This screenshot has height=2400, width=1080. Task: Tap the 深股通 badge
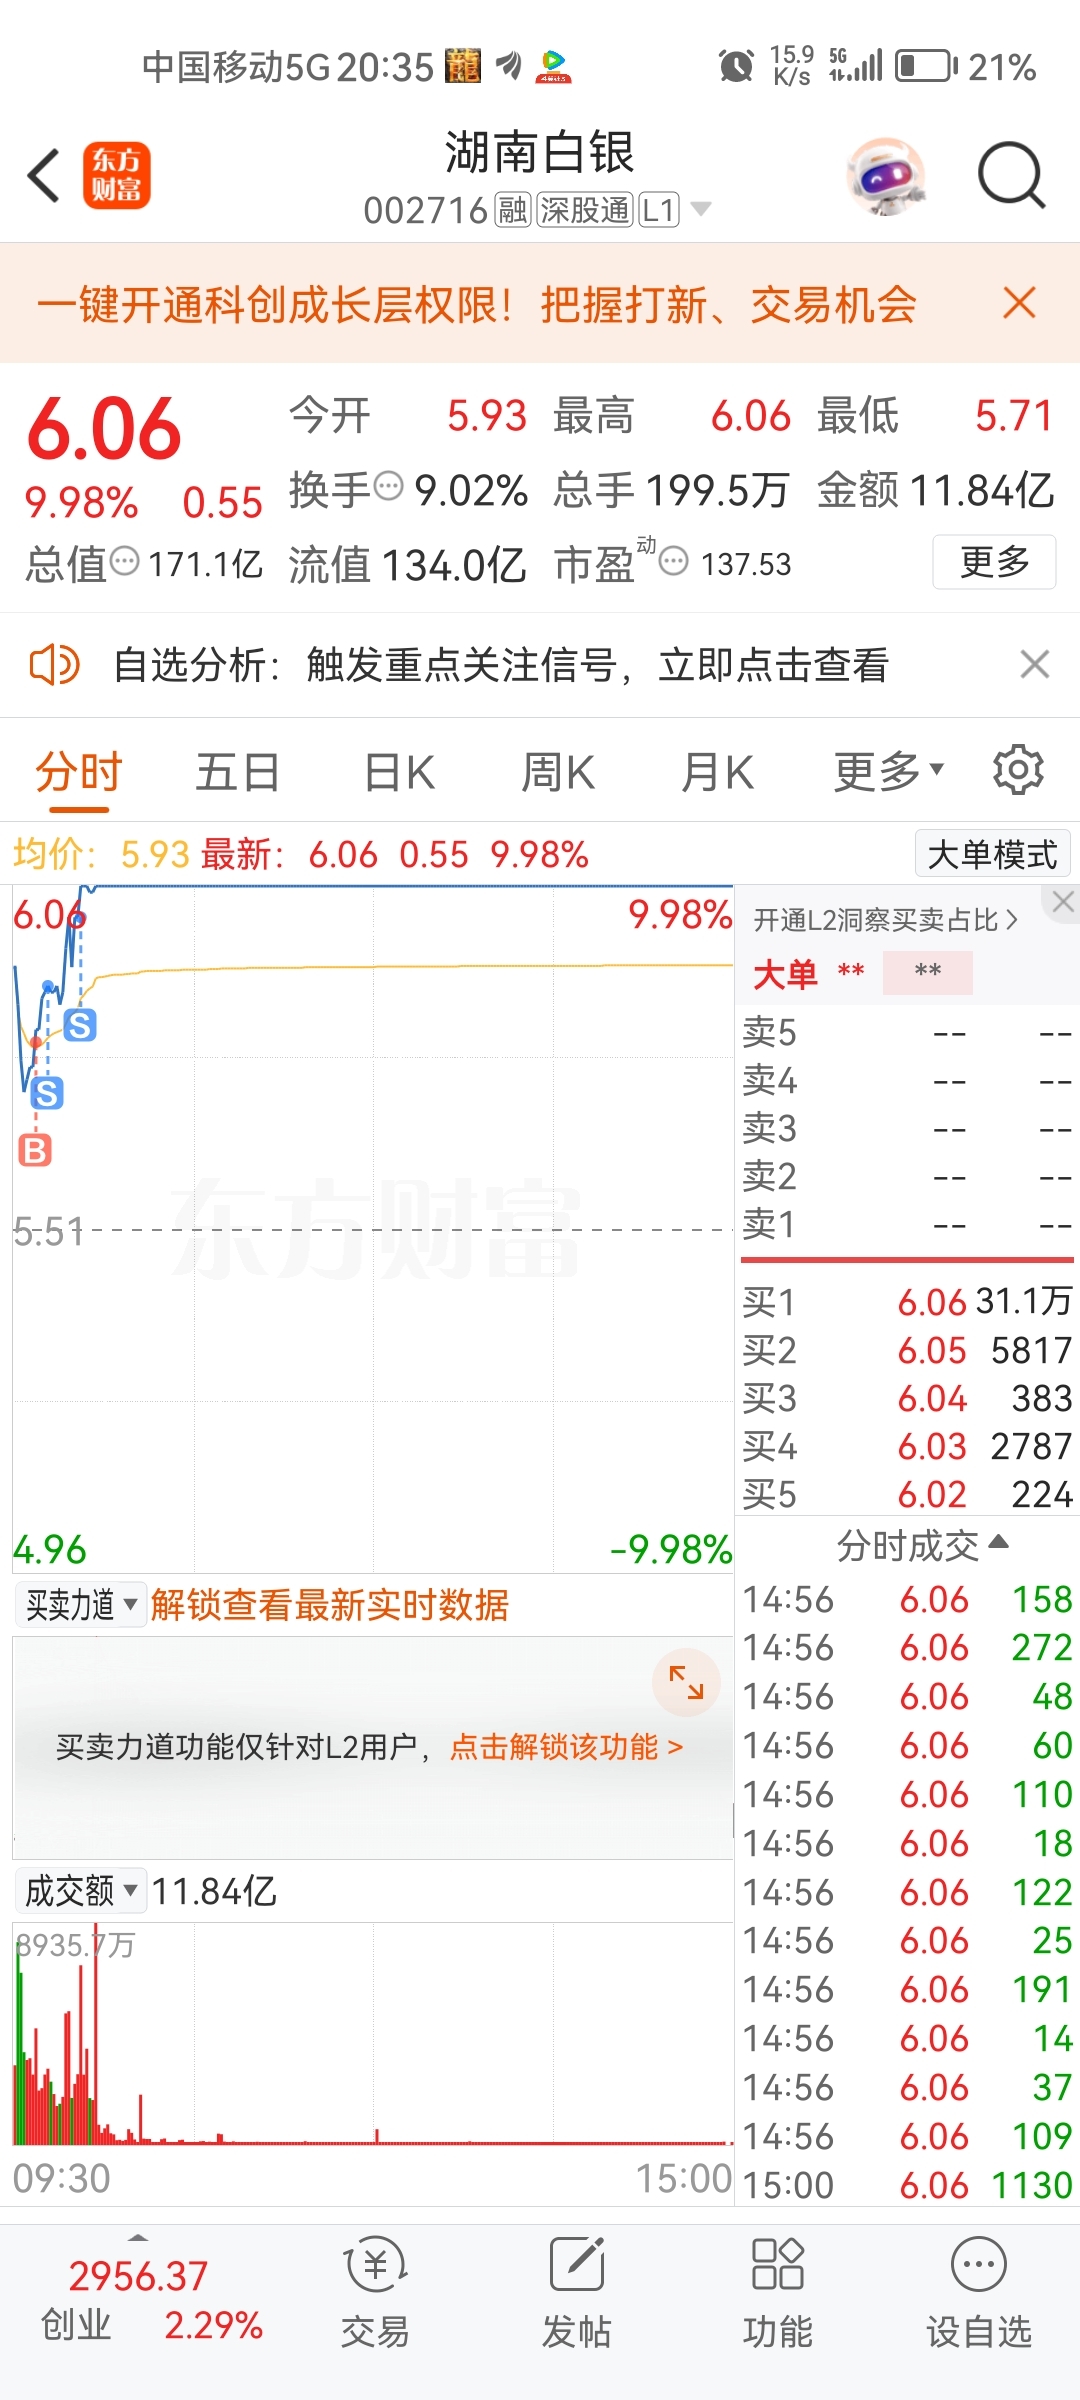(585, 210)
